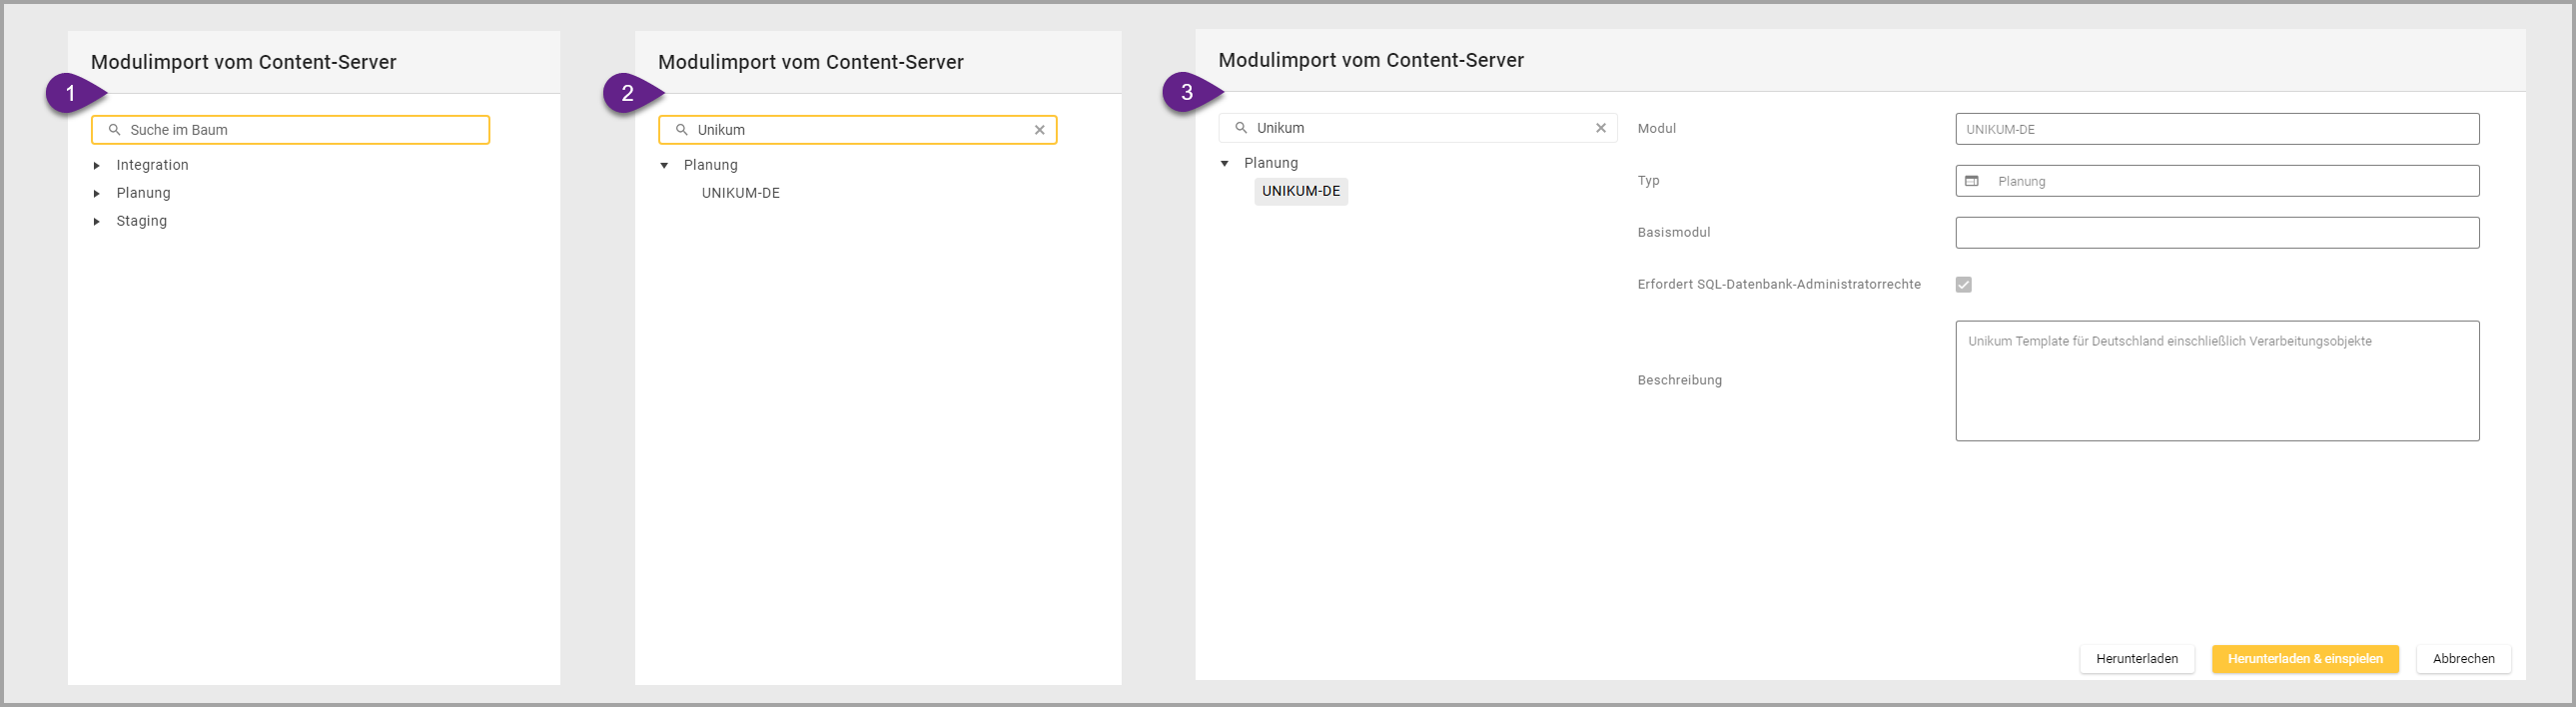The image size is (2576, 707).
Task: Click the empty Basismodul input field
Action: (2216, 233)
